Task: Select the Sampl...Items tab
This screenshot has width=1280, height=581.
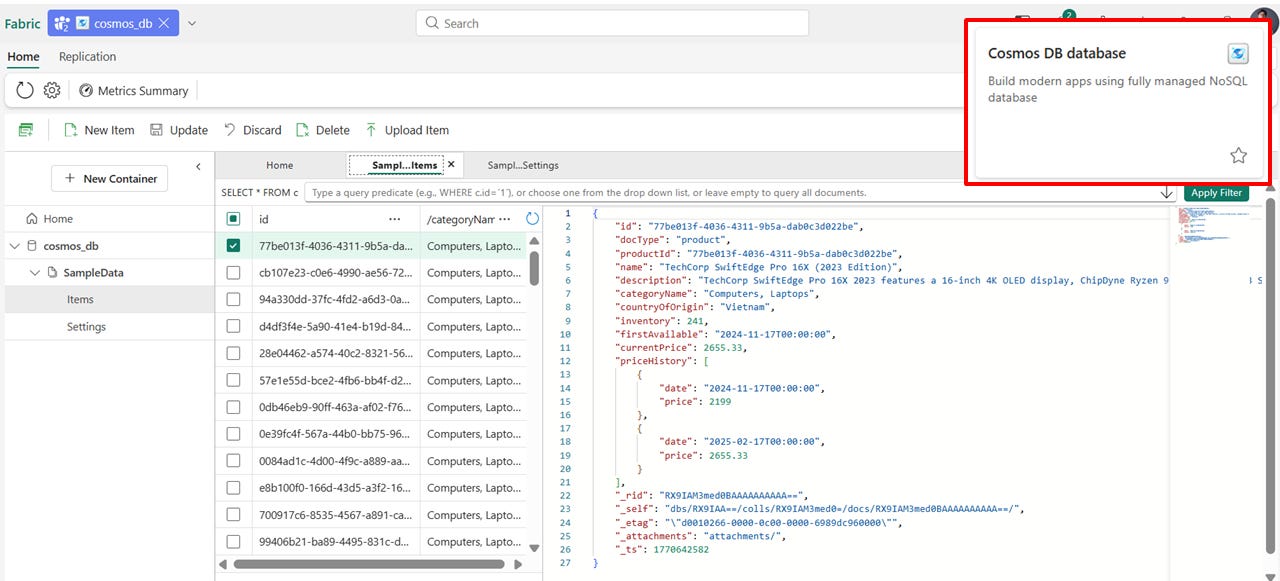Action: tap(404, 165)
